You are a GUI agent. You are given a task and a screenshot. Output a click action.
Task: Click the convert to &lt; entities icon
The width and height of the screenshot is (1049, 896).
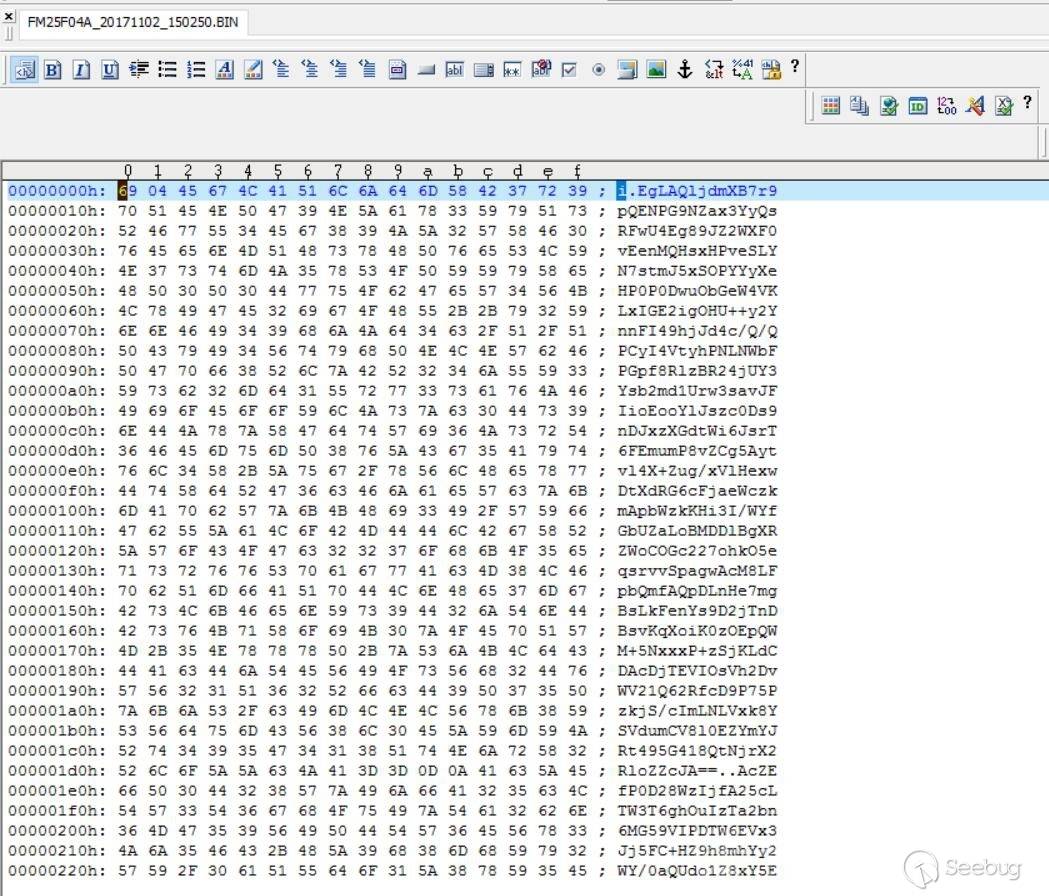pyautogui.click(x=714, y=69)
